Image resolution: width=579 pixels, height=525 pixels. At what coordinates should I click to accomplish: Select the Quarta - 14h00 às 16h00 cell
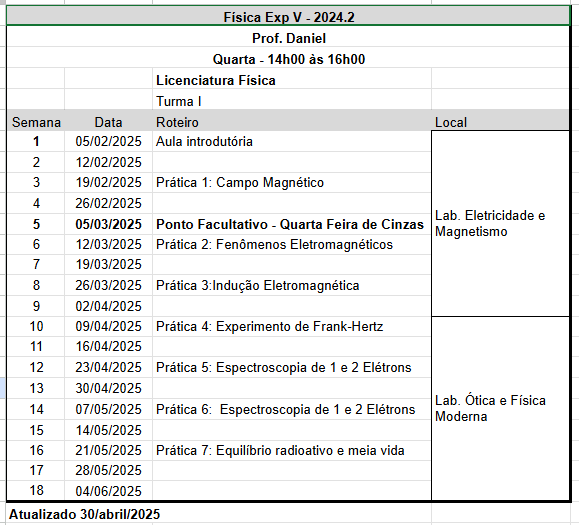click(x=288, y=59)
